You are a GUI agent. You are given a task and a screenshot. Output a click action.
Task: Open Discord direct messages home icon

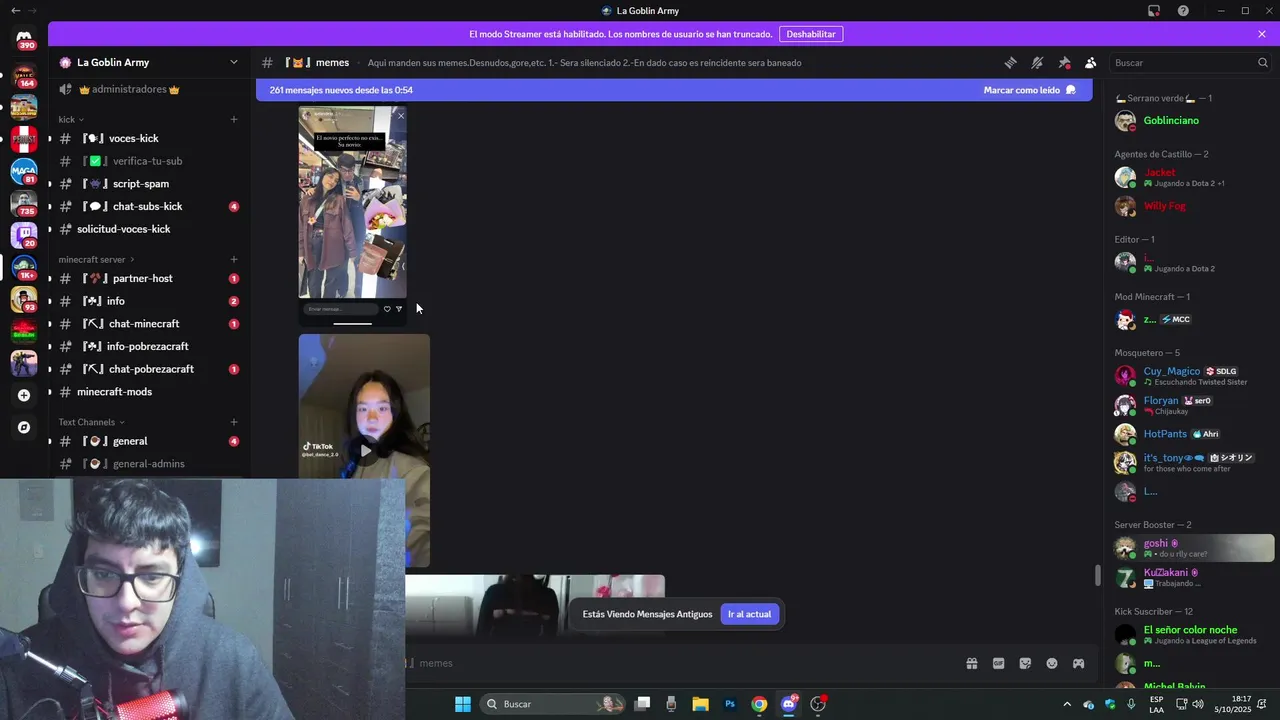(x=24, y=38)
